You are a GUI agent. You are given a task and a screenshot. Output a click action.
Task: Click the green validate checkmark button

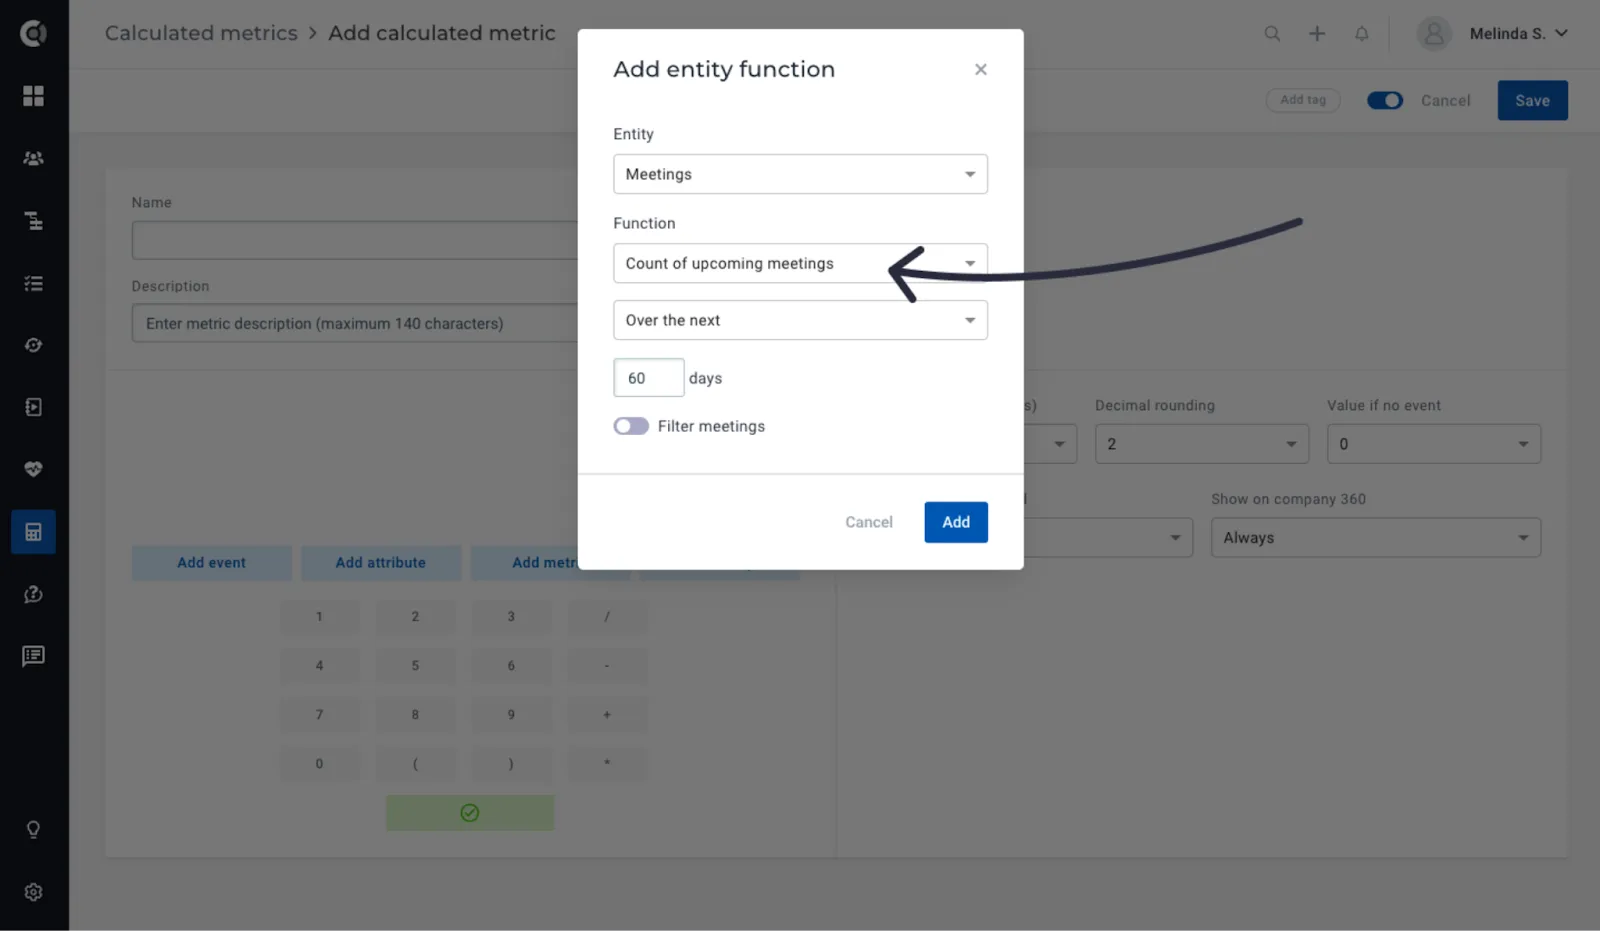[x=470, y=813]
